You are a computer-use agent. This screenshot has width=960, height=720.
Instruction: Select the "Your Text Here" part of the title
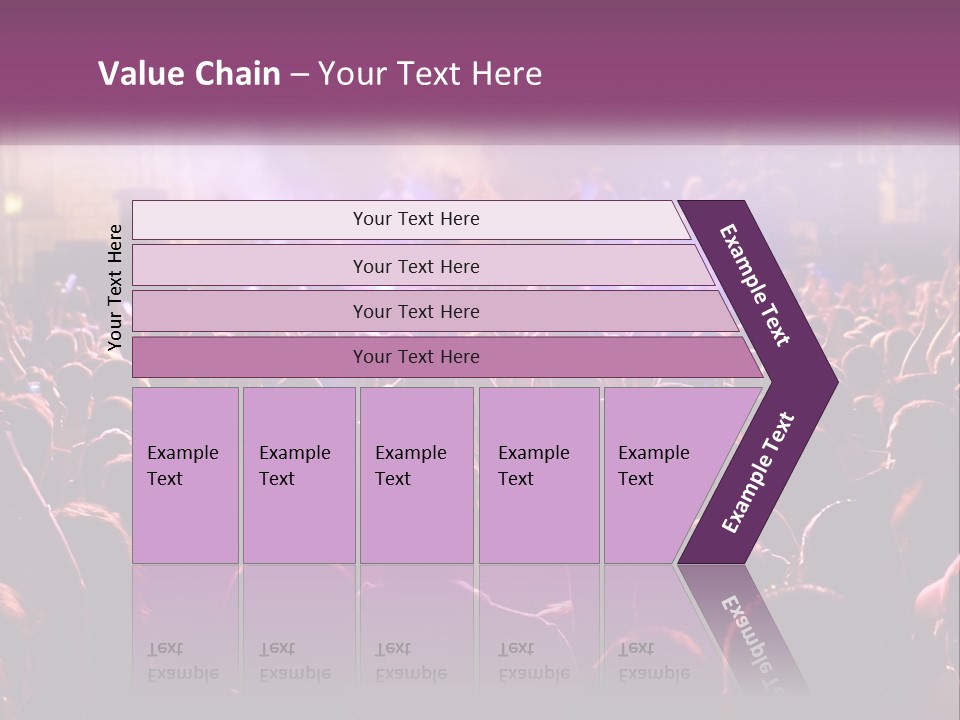[x=430, y=74]
